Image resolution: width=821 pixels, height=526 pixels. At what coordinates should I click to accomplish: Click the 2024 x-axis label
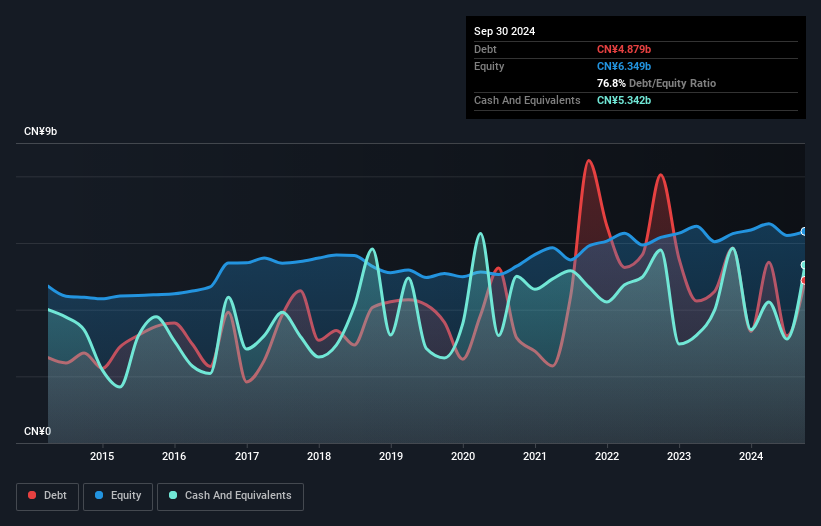click(x=751, y=456)
